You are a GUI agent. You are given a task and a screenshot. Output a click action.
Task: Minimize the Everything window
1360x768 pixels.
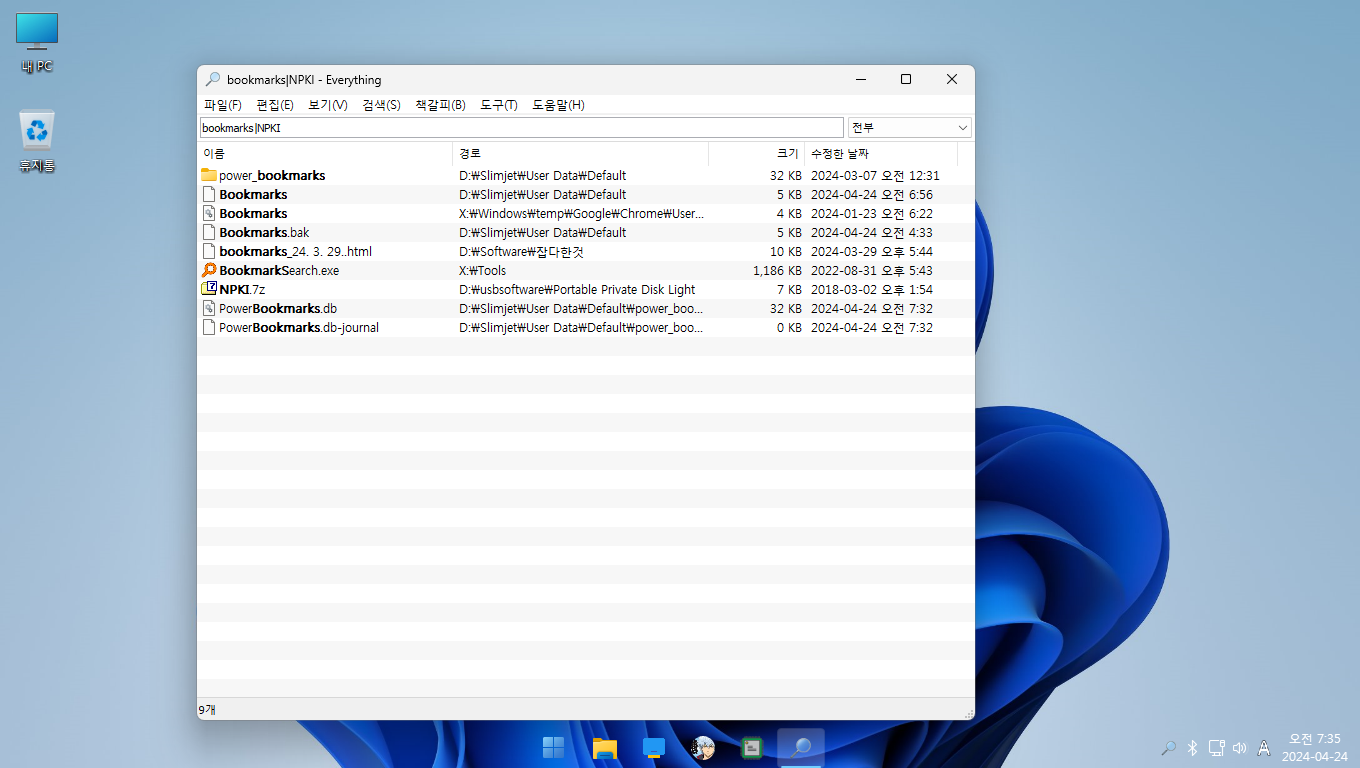860,80
